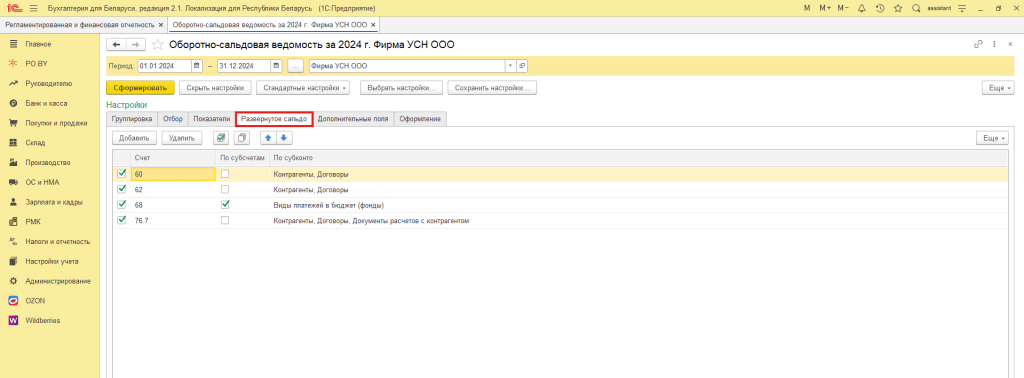Open global search magnifier icon
The height and width of the screenshot is (378, 1024).
tap(916, 8)
